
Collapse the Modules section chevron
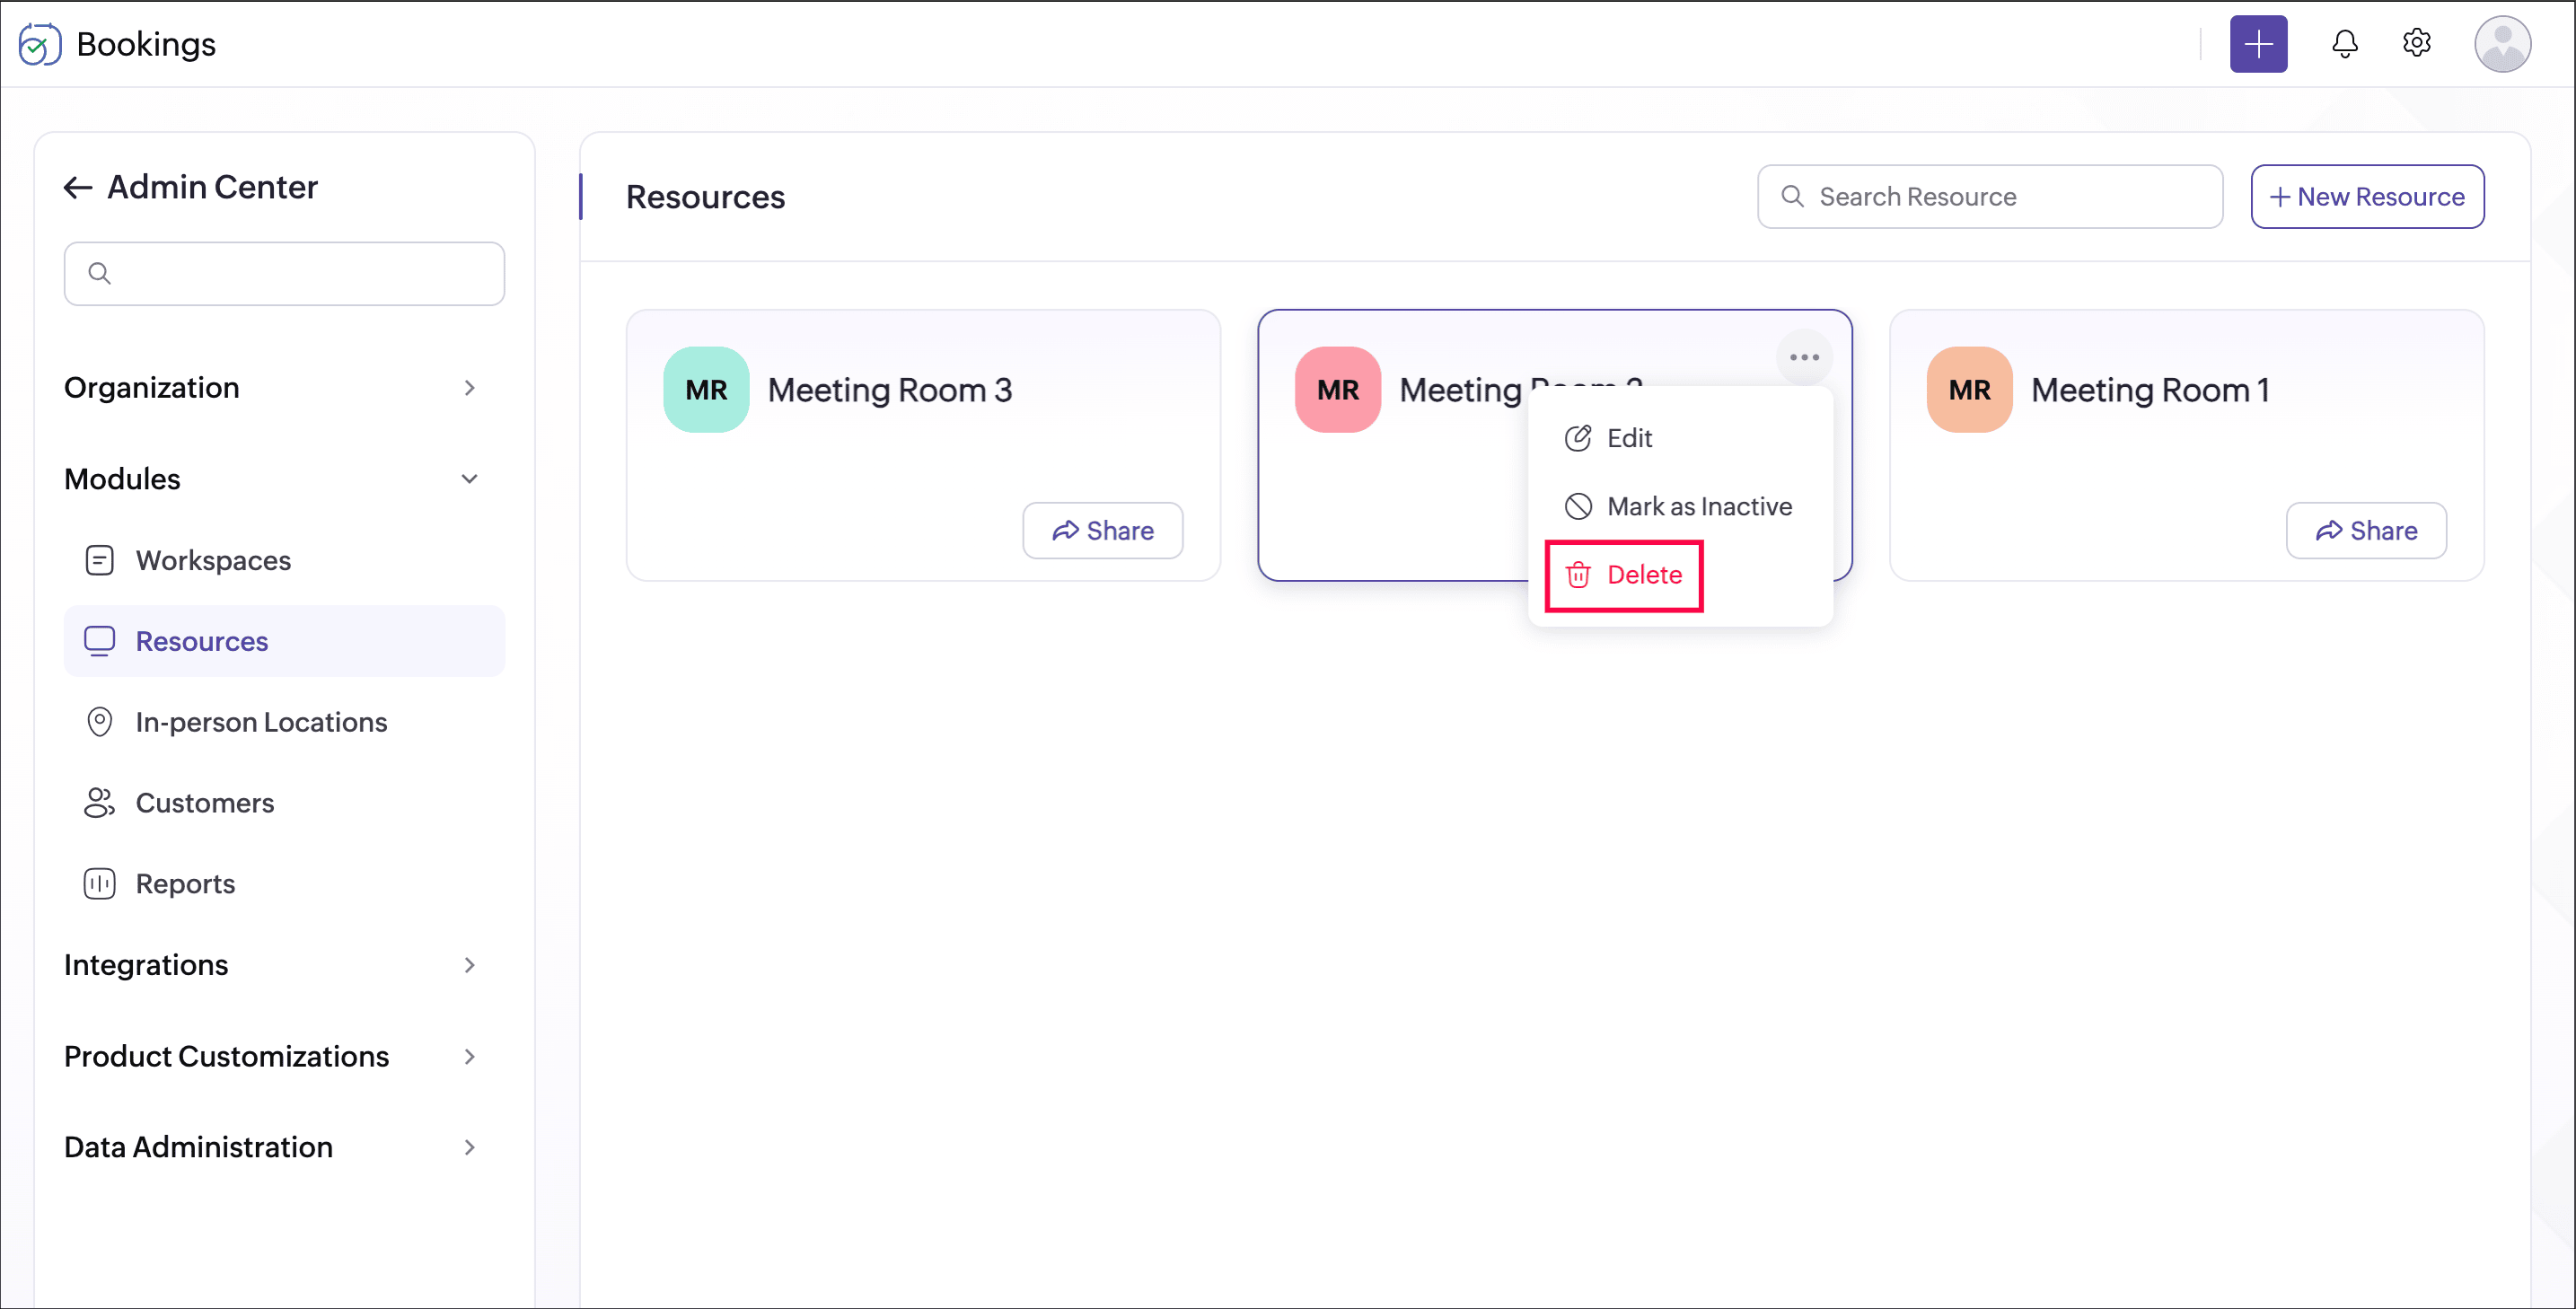[x=469, y=479]
